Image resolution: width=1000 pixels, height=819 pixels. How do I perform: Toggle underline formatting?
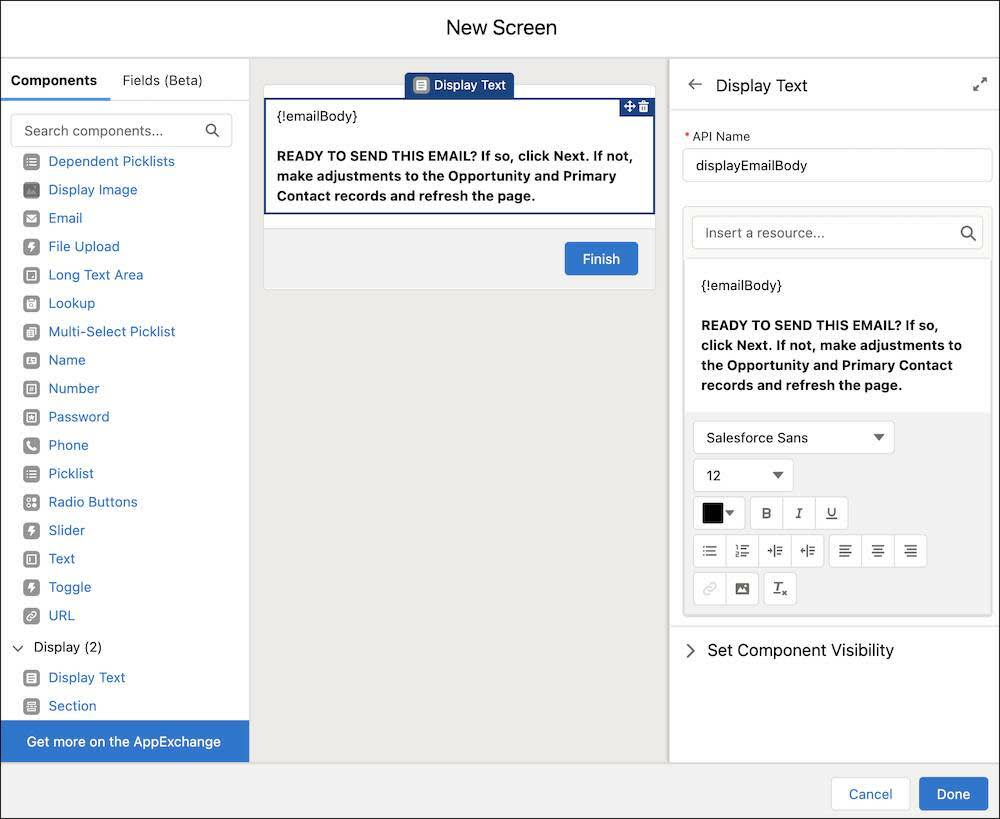[831, 512]
